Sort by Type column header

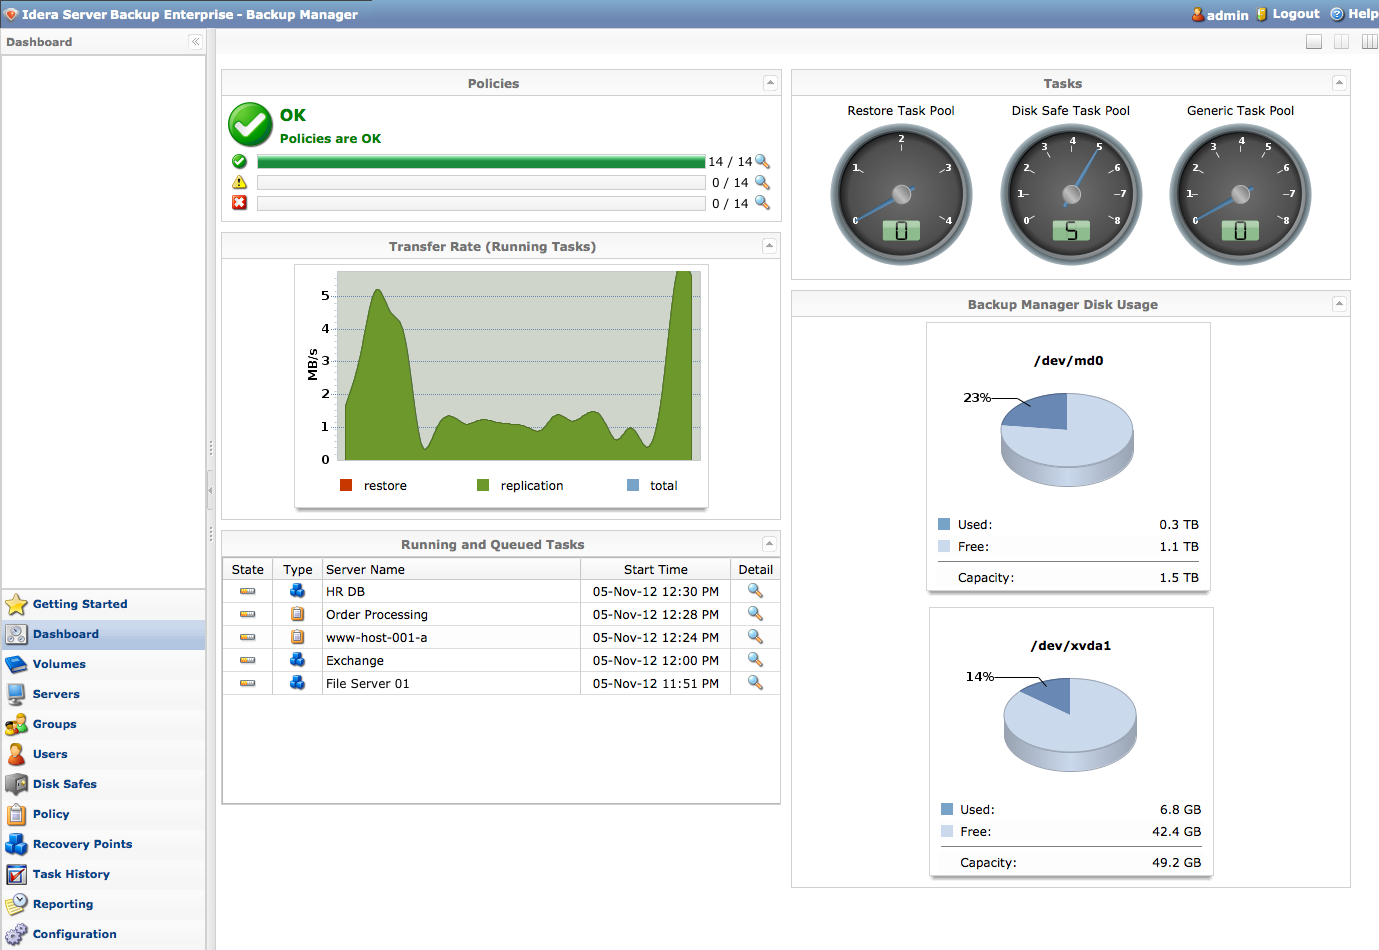(297, 569)
